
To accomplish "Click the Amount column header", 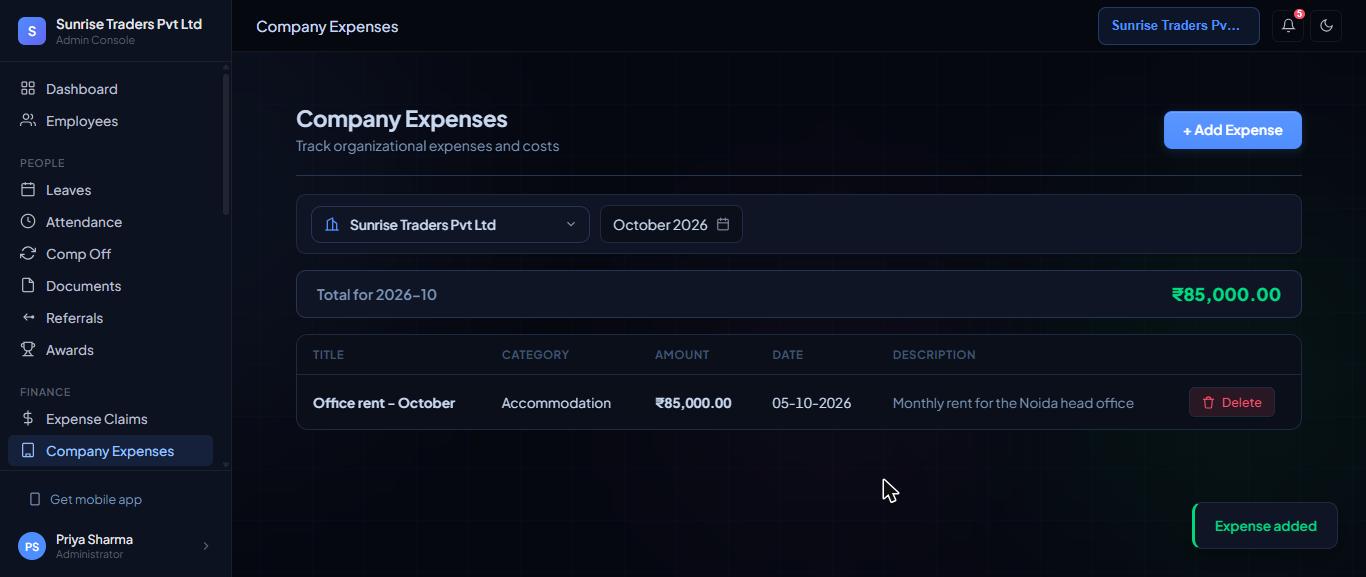I will pos(682,355).
